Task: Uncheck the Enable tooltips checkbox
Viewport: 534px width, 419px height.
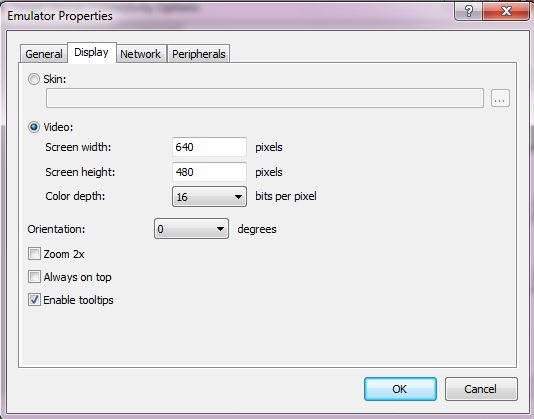Action: [x=34, y=300]
